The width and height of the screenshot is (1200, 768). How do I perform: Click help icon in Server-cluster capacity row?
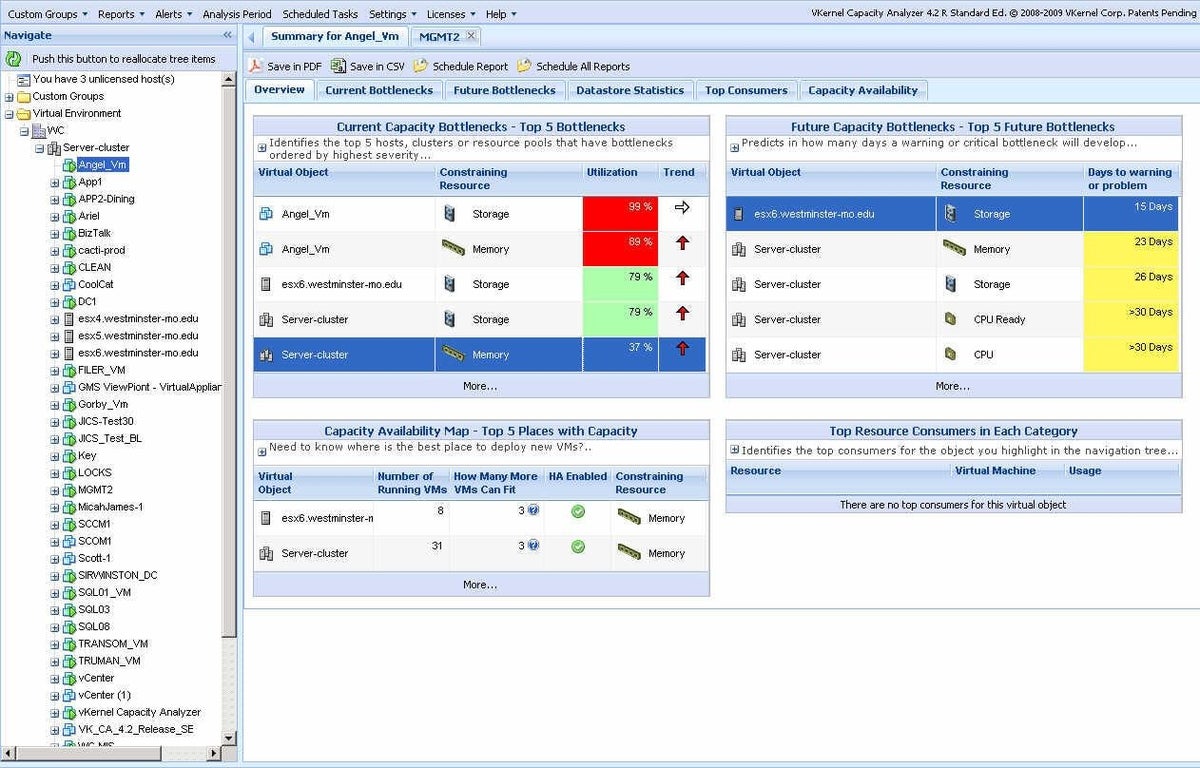pos(533,546)
